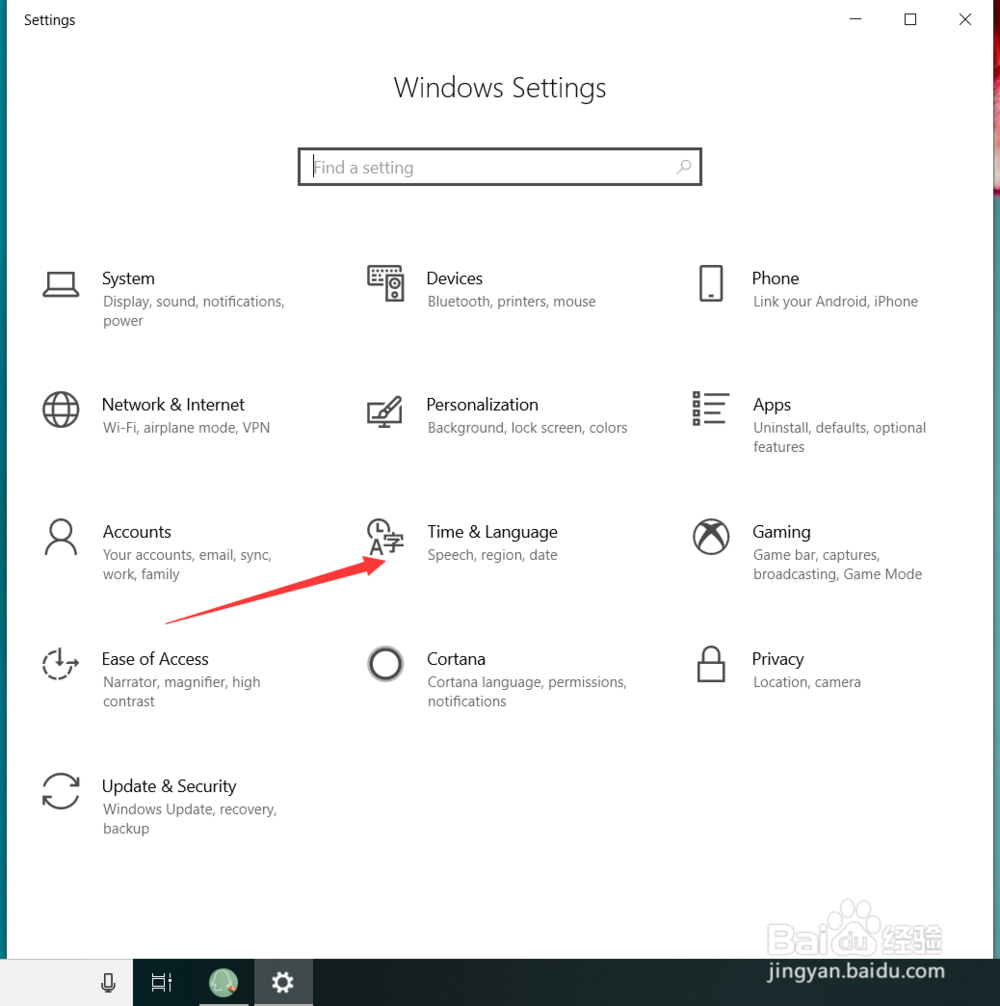Screen dimensions: 1000x1006
Task: Open System settings title
Action: coord(128,278)
